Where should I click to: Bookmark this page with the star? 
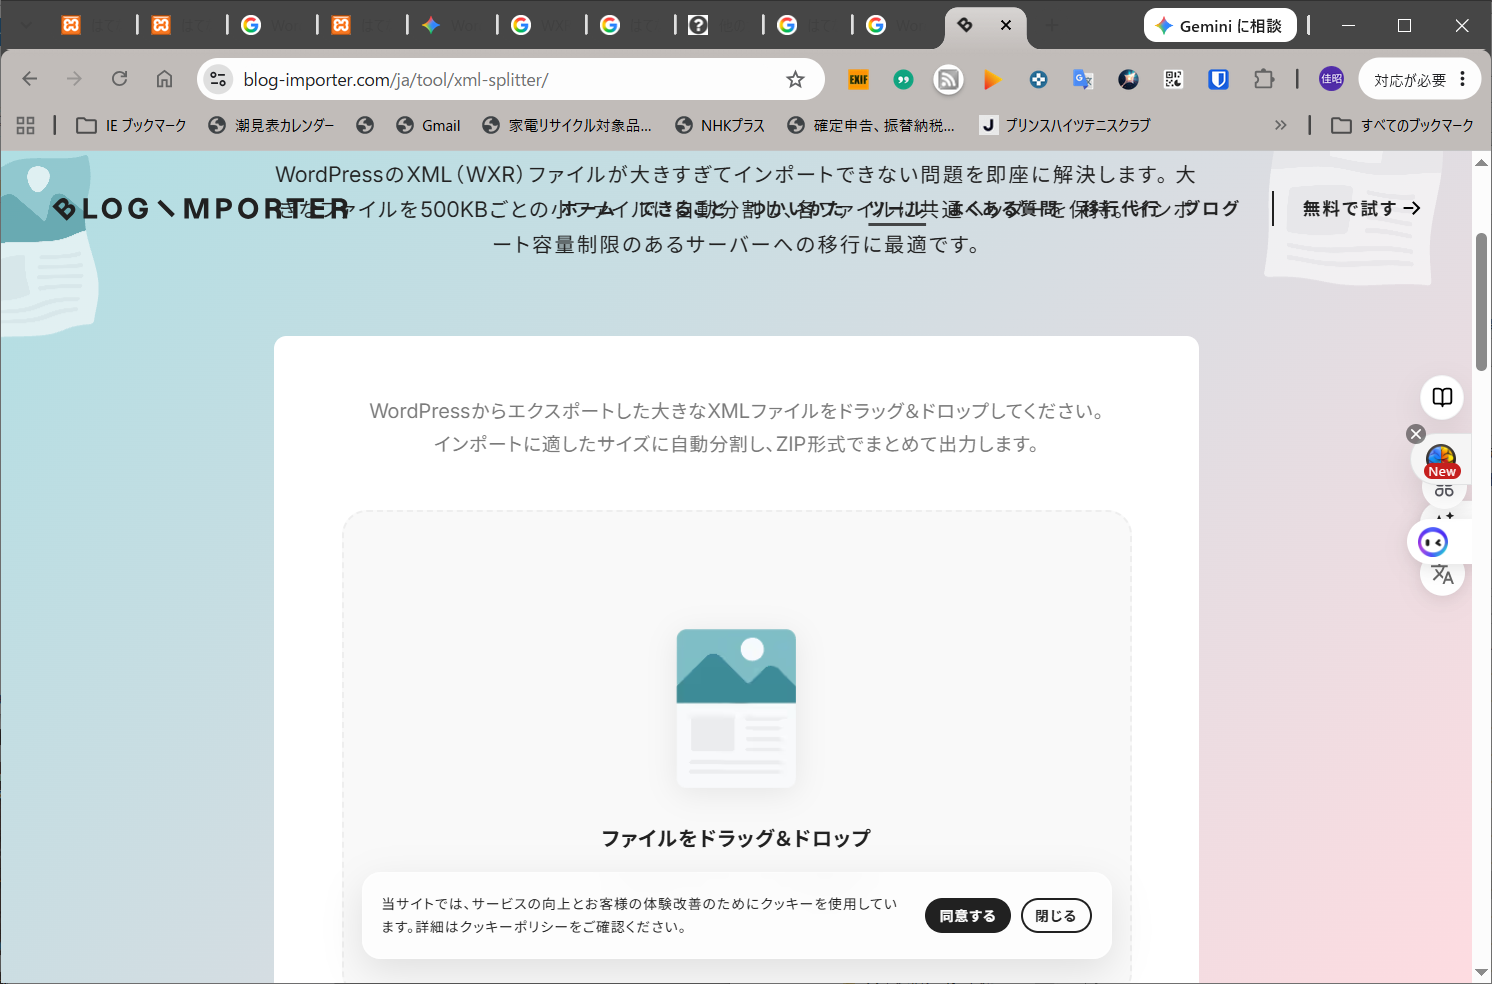click(795, 79)
